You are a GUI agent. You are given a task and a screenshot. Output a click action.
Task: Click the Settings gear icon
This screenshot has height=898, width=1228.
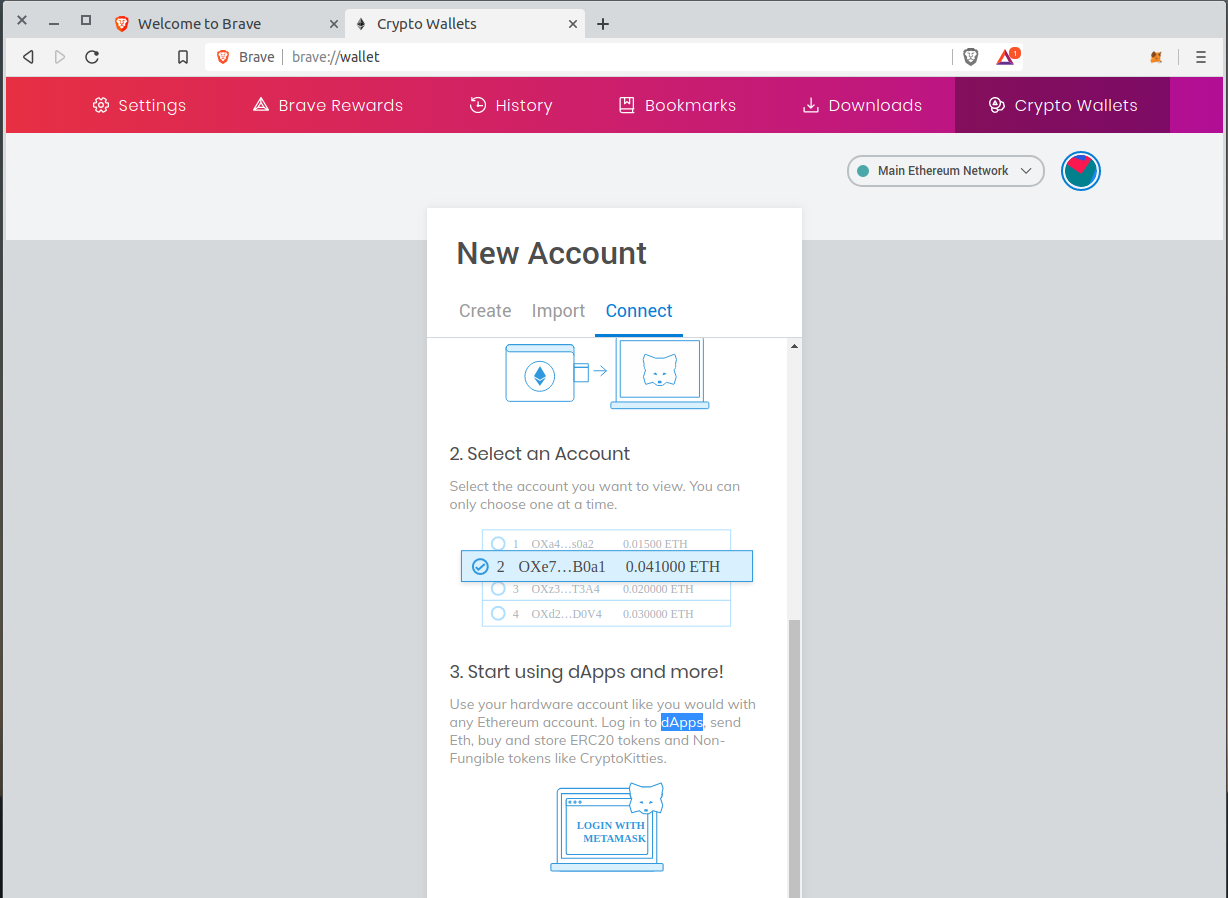tap(100, 105)
